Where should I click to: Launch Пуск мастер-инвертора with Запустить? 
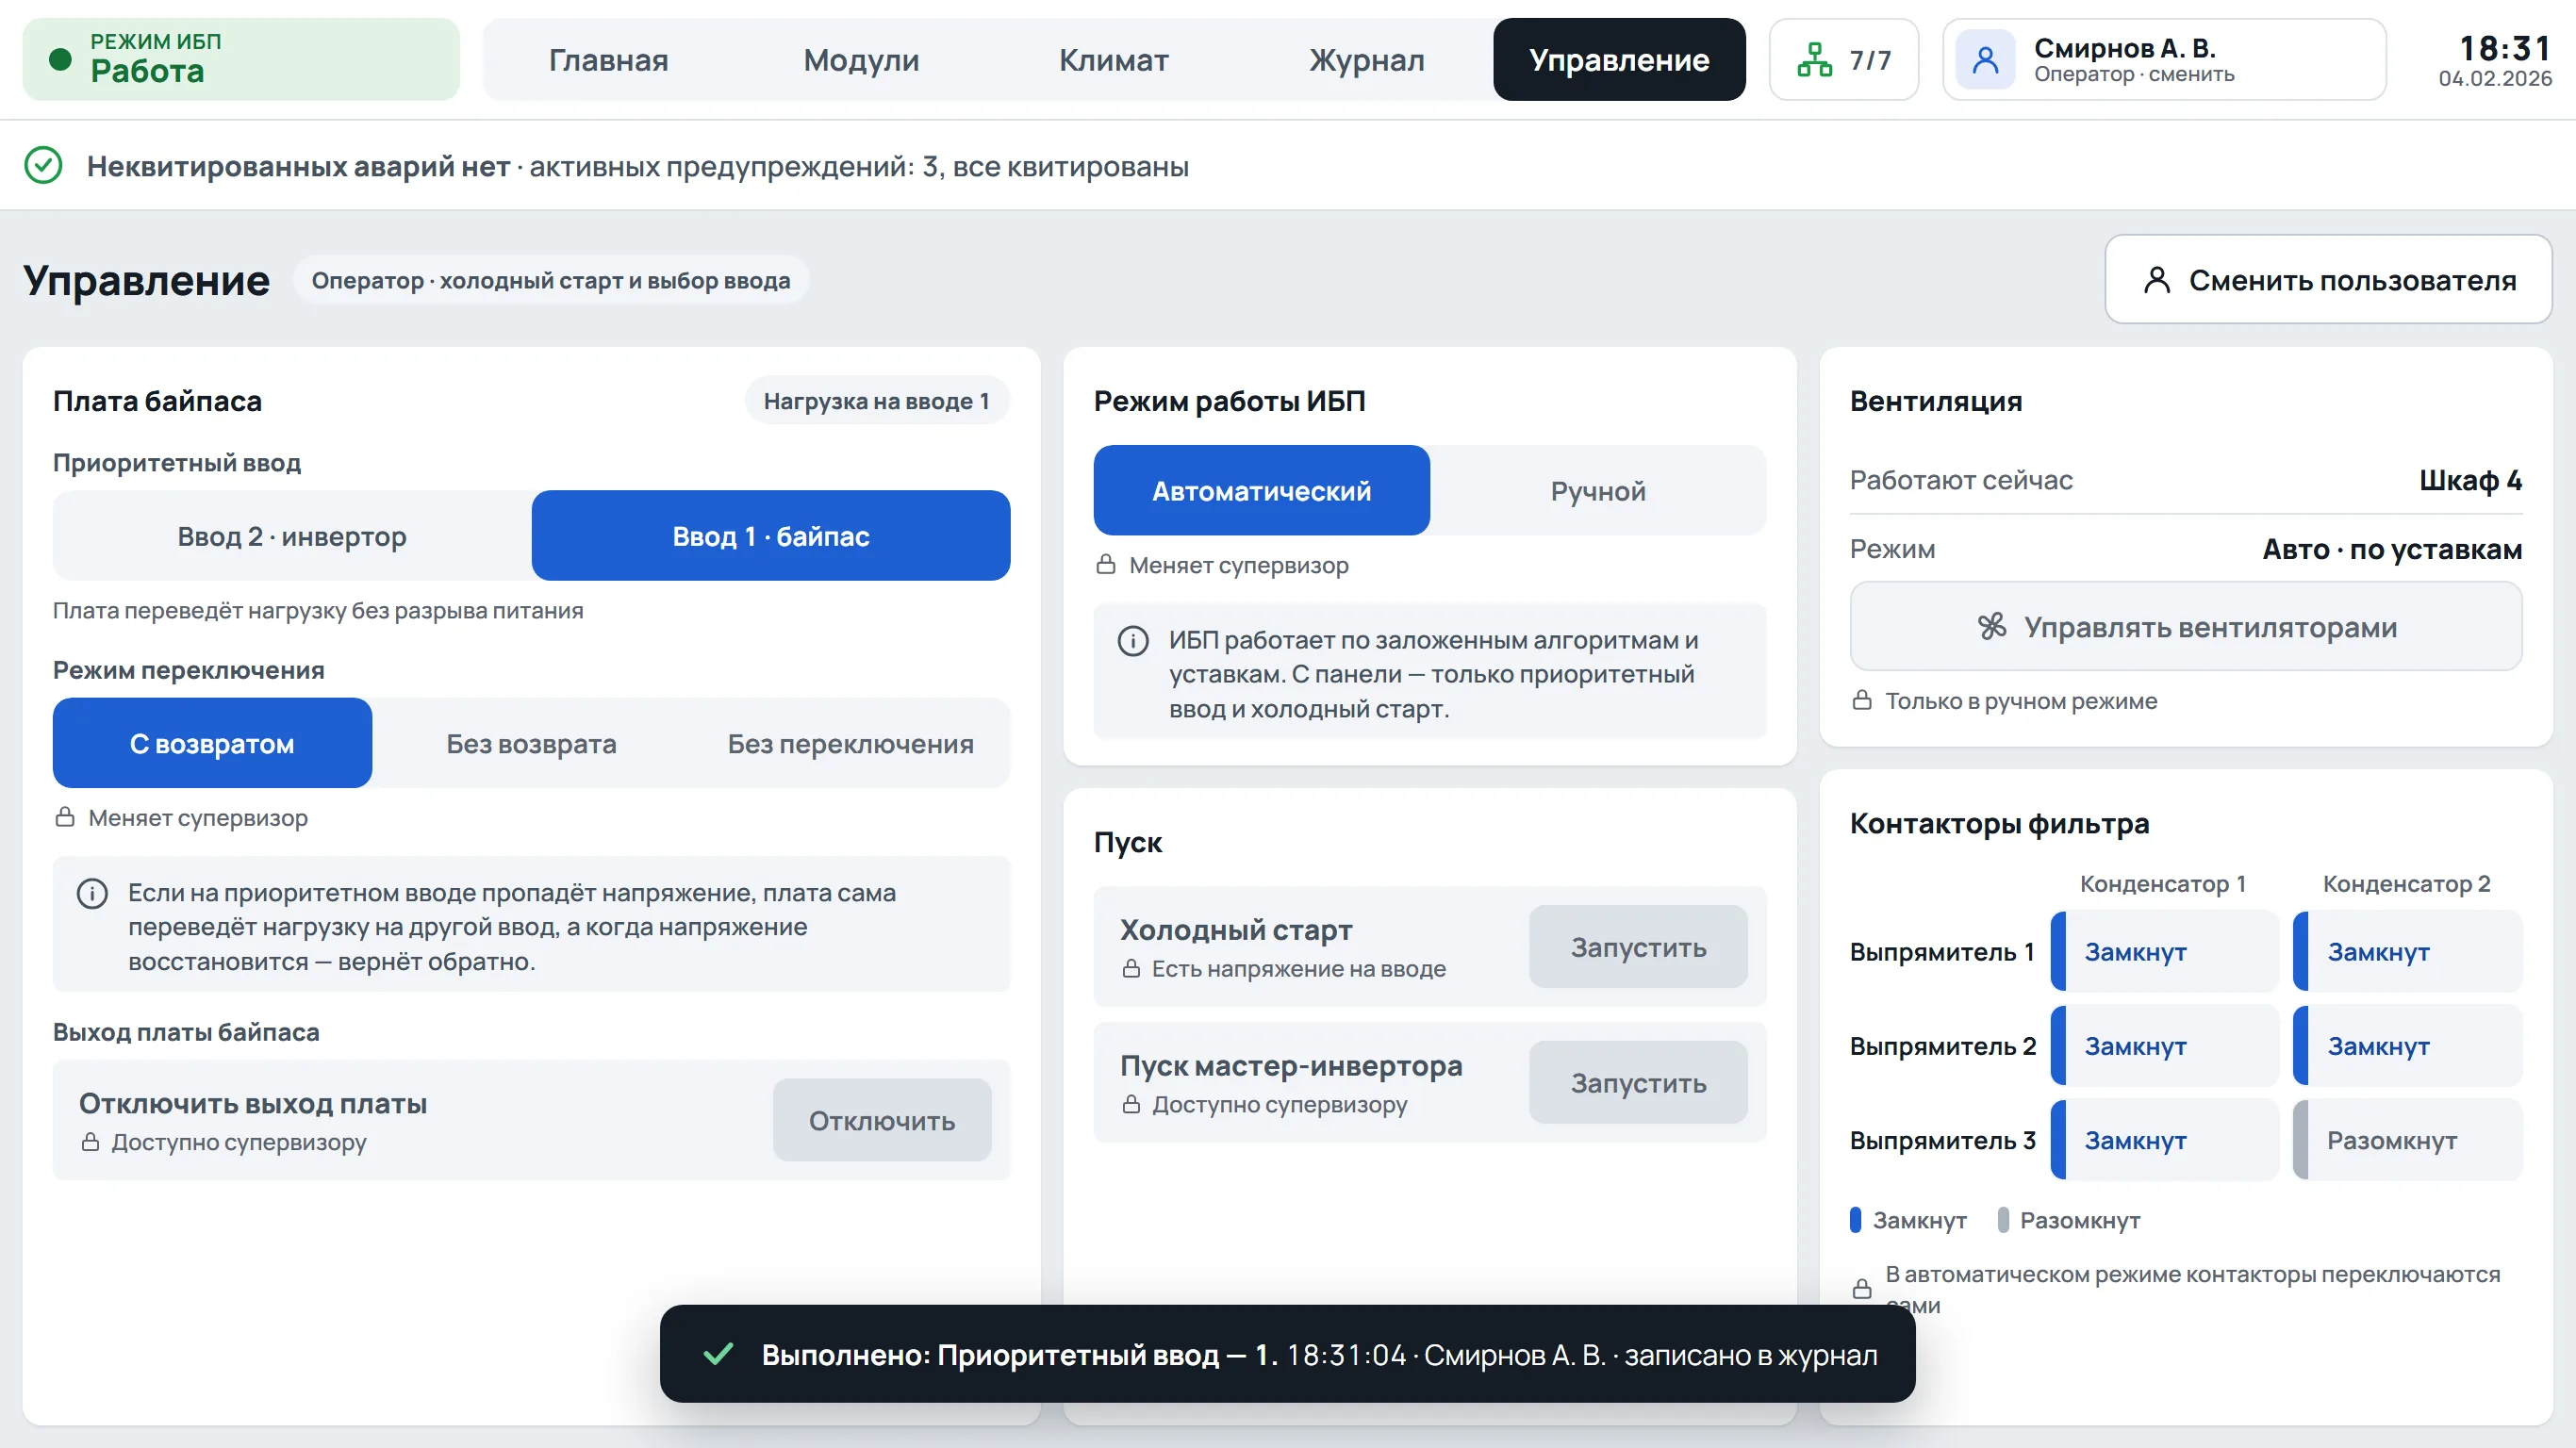[1638, 1082]
